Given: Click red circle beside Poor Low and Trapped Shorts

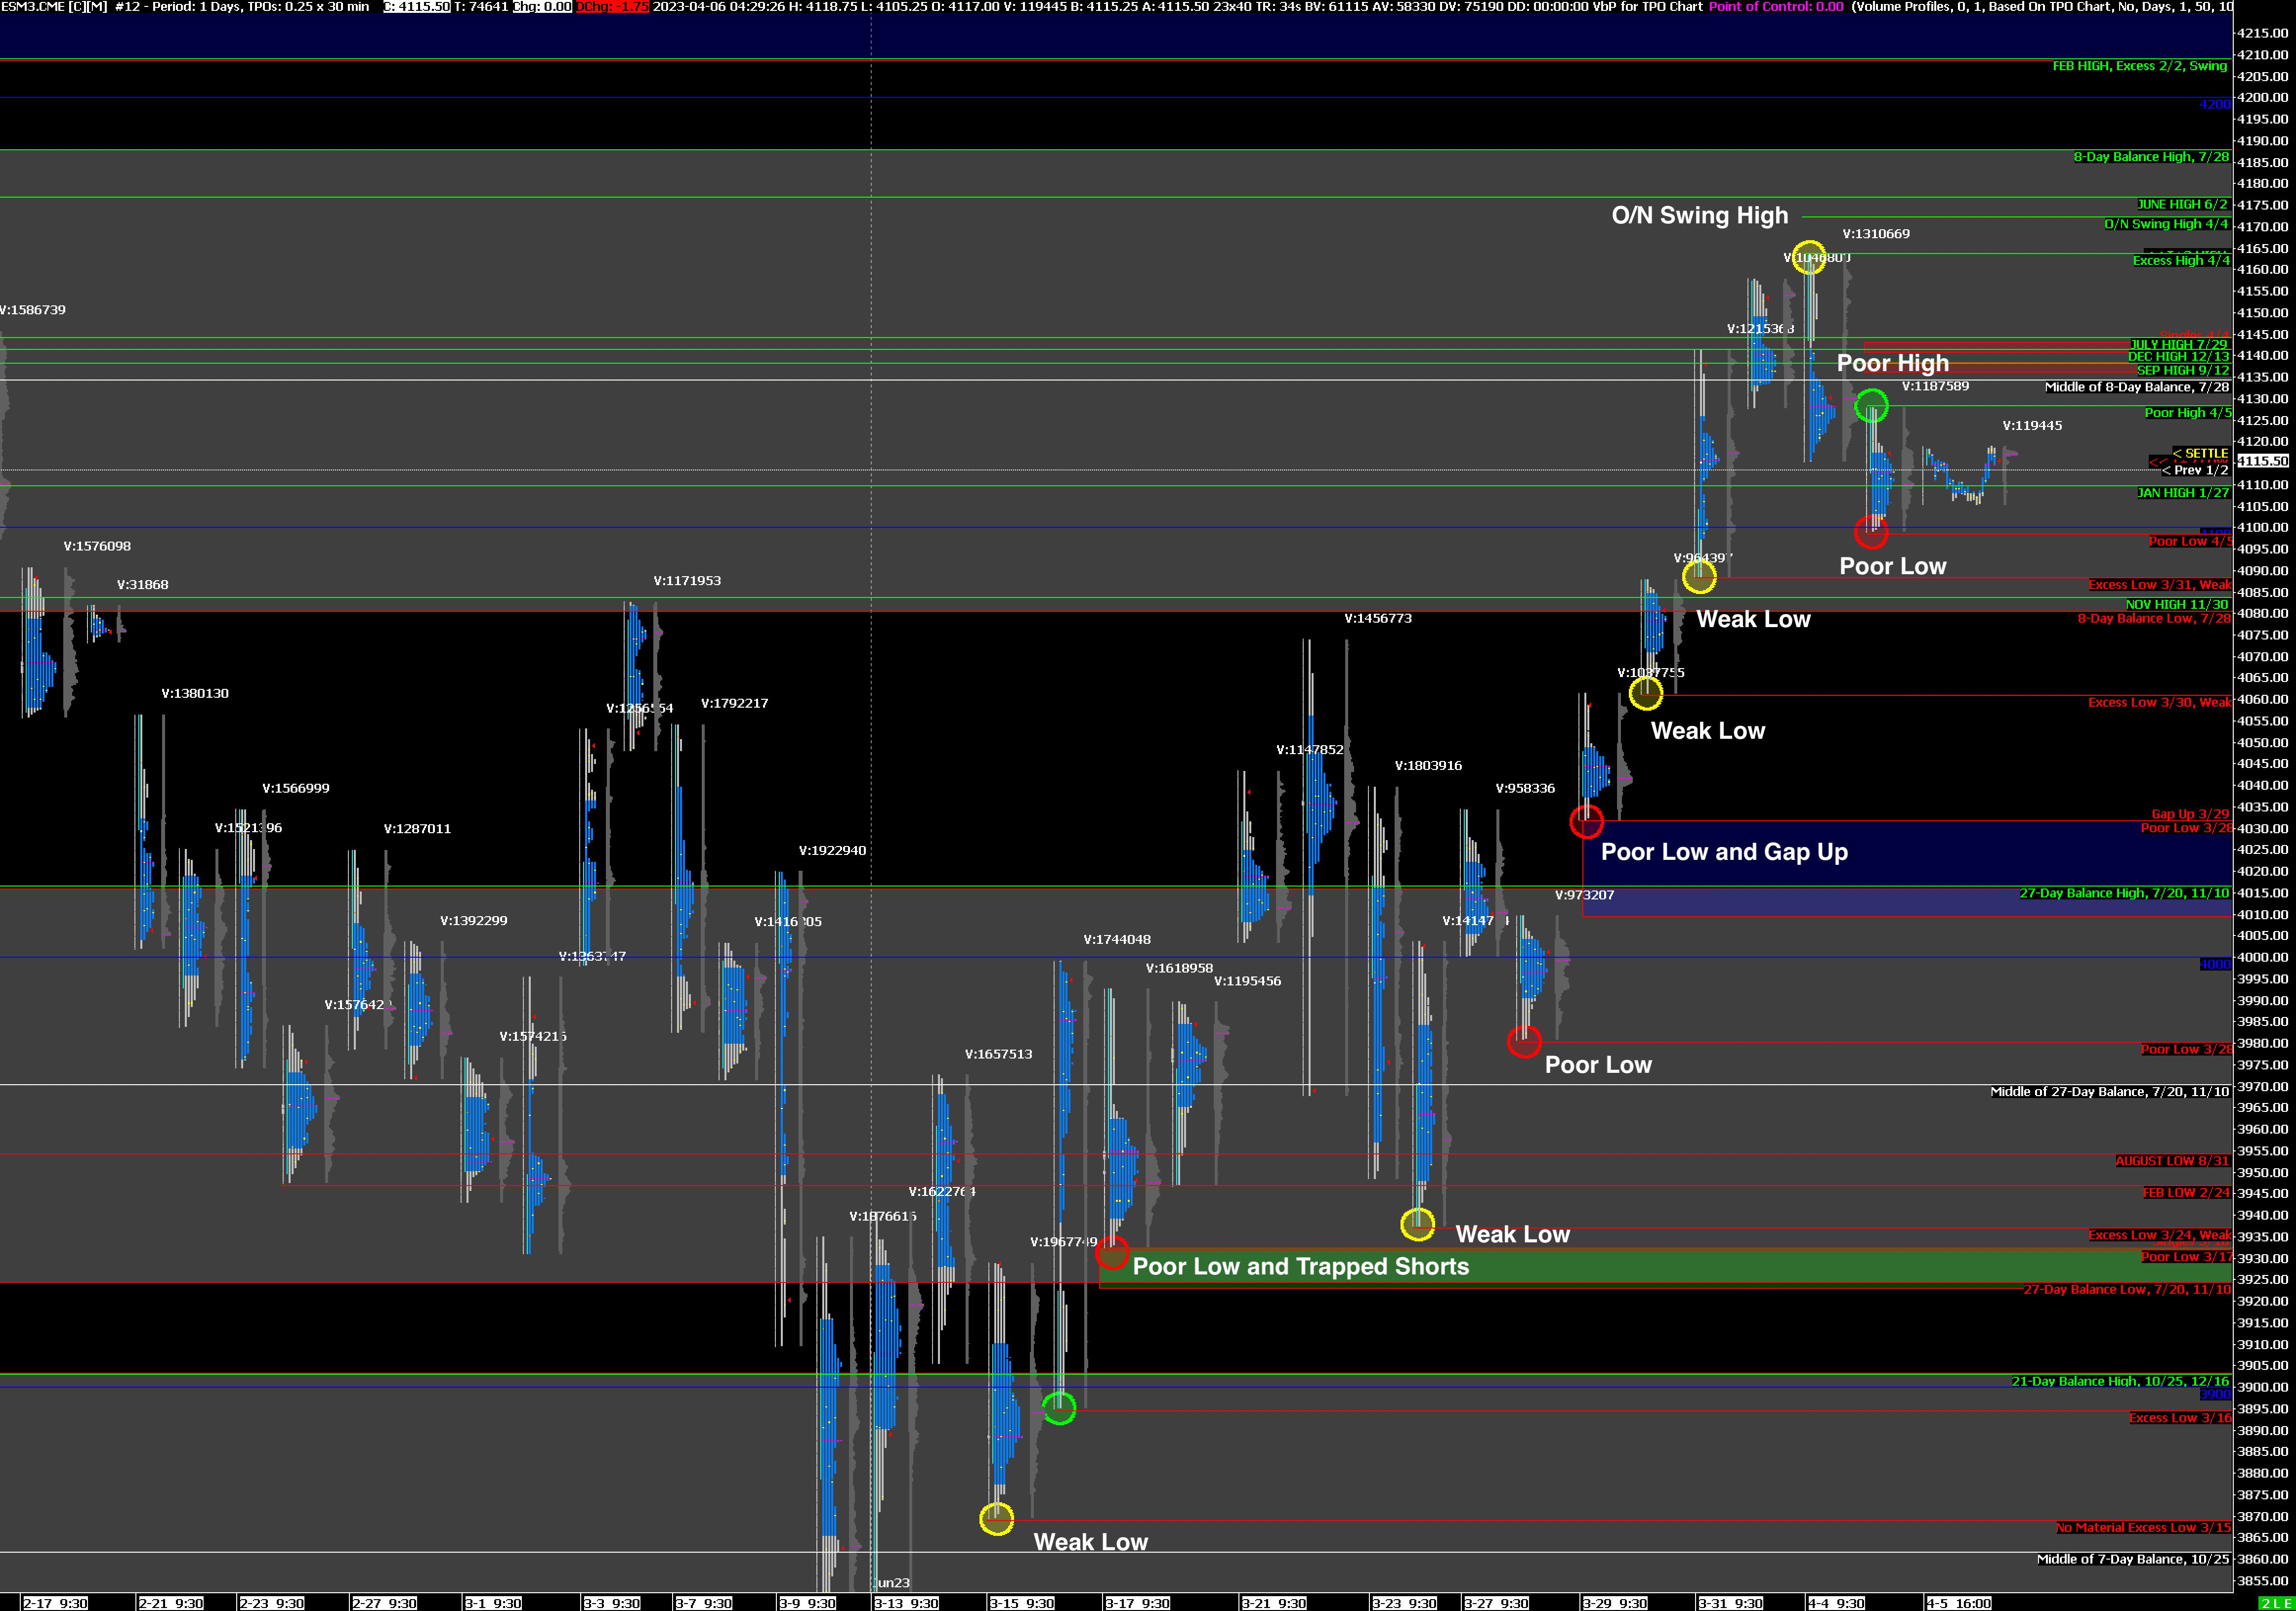Looking at the screenshot, I should coord(1112,1252).
